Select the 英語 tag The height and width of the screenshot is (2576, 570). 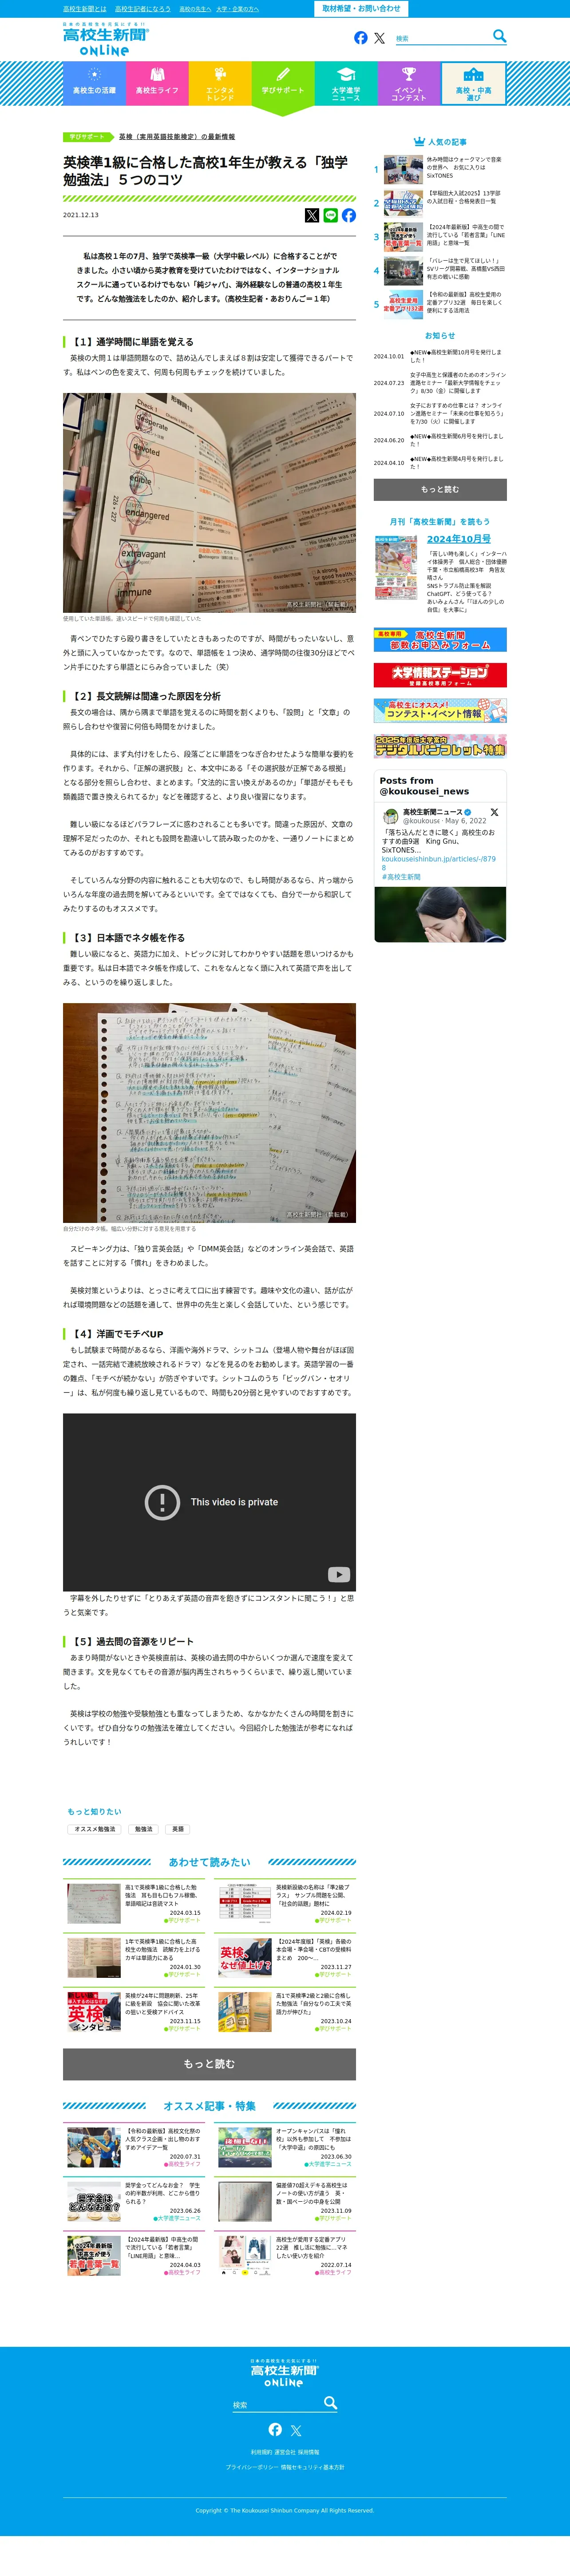pyautogui.click(x=178, y=1829)
